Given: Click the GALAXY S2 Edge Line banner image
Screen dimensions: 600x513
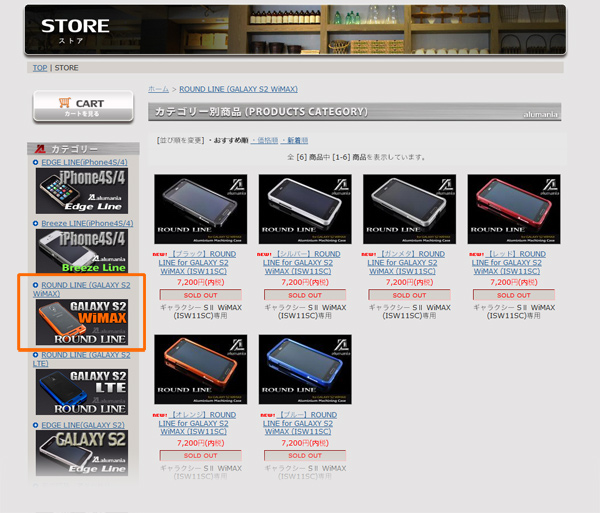Looking at the screenshot, I should 82,453.
